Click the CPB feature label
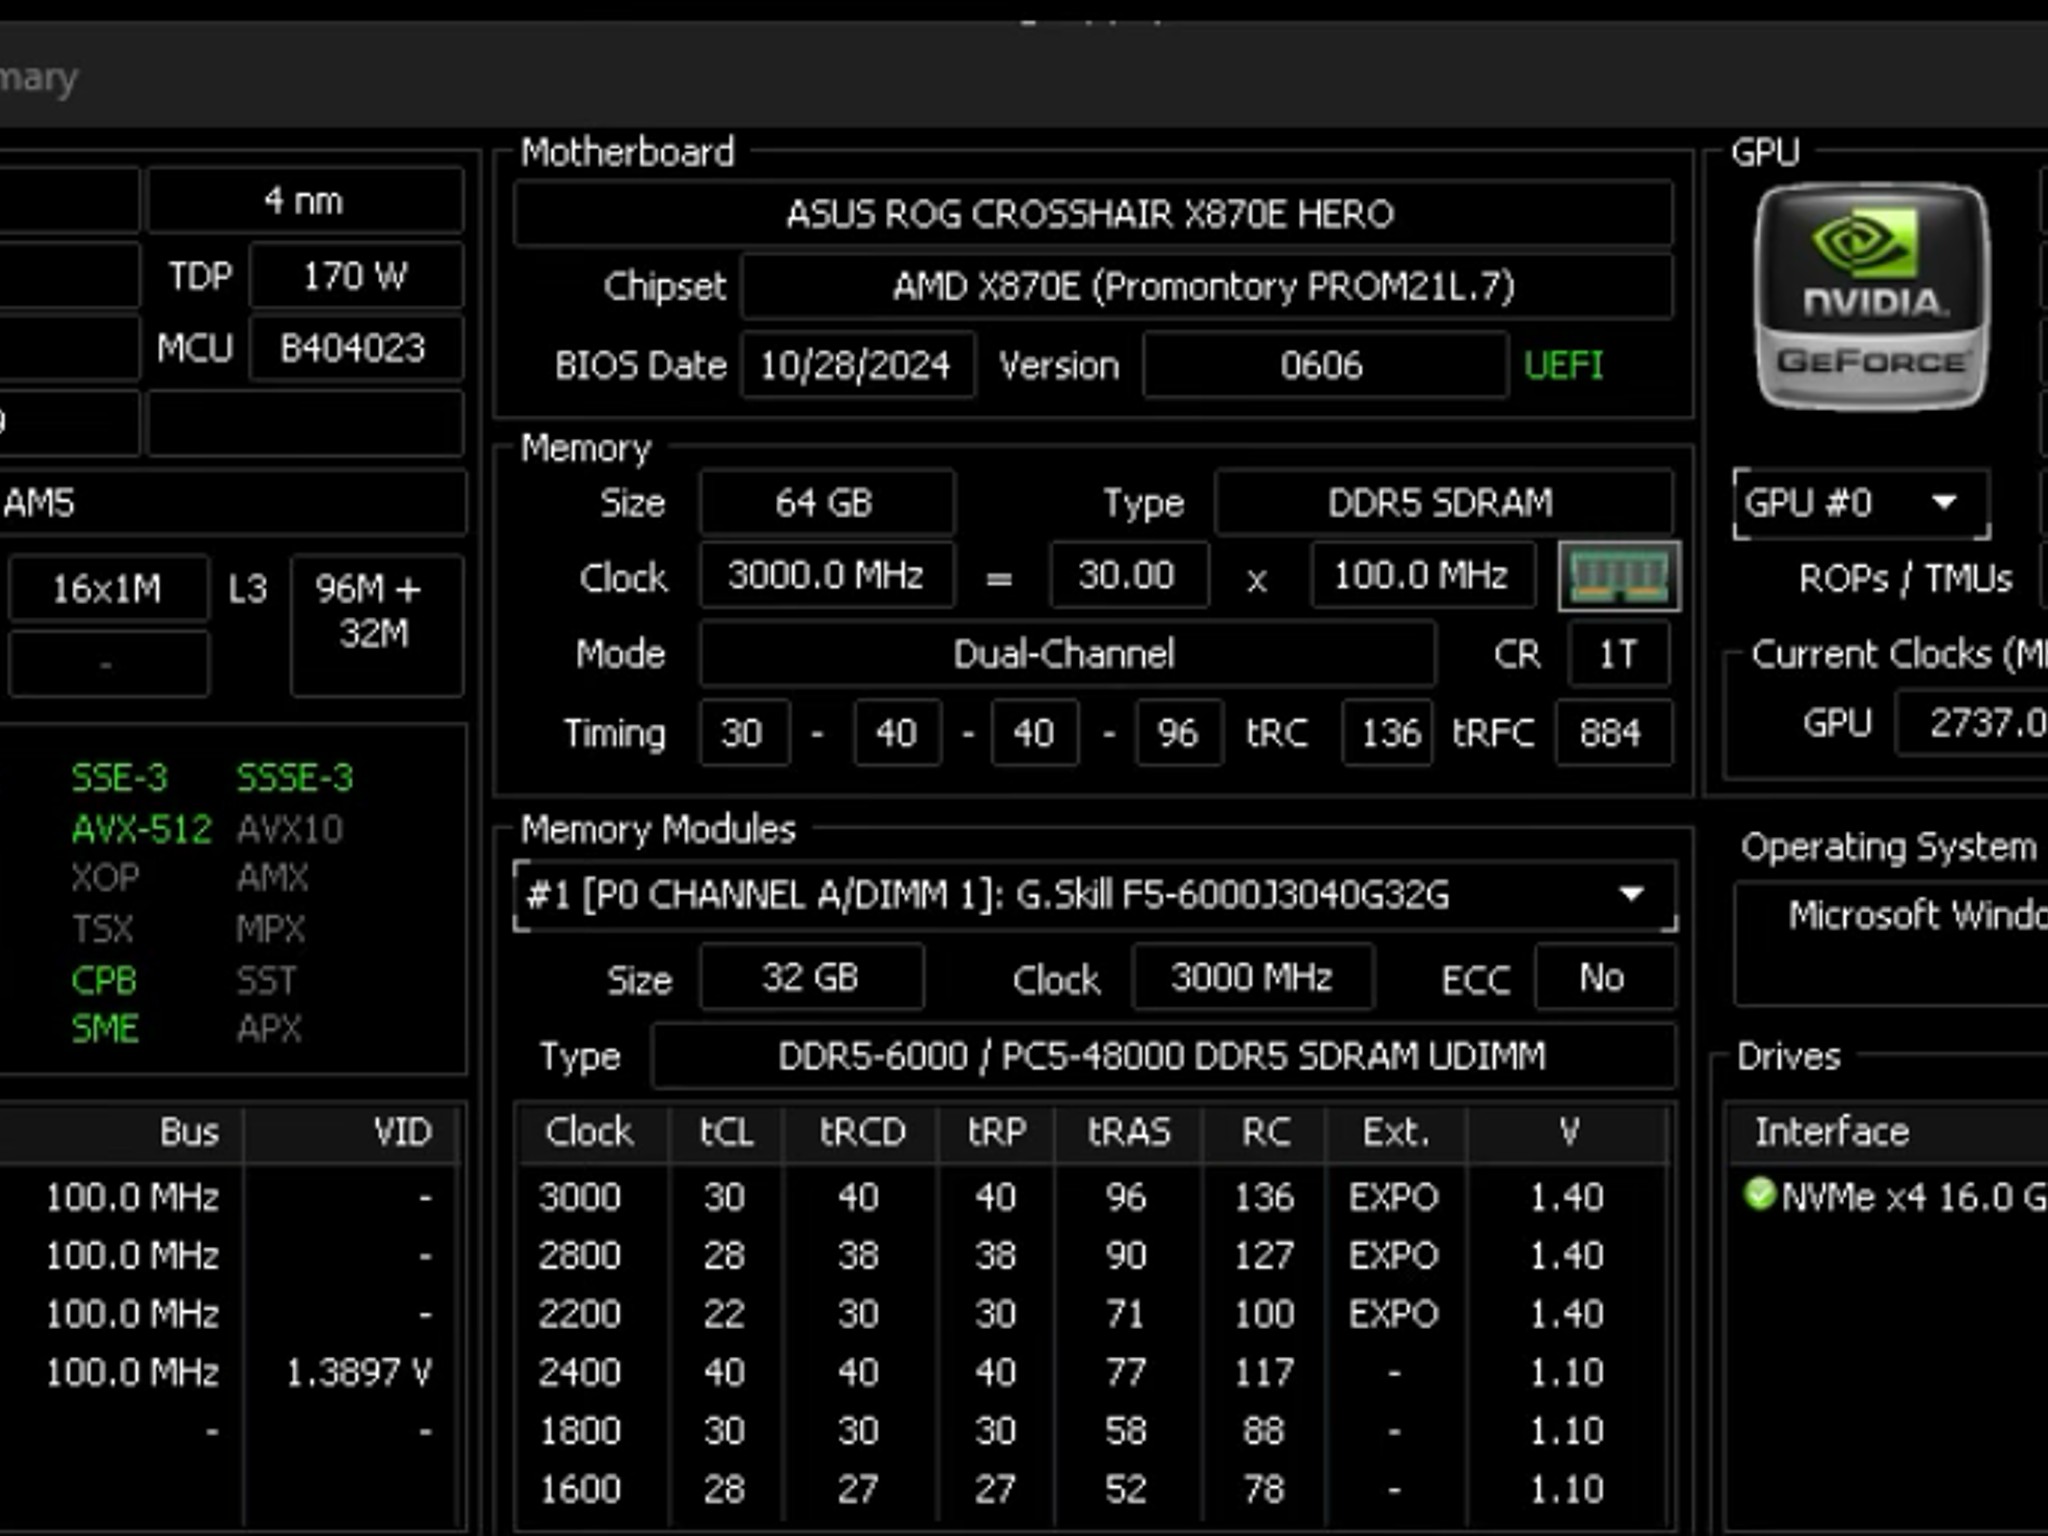This screenshot has width=2048, height=1536. click(104, 980)
